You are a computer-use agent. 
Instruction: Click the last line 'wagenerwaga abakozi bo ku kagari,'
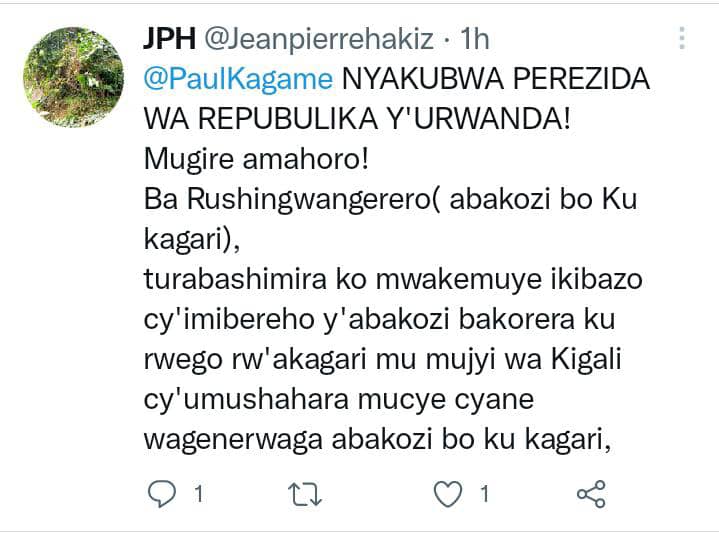click(377, 440)
